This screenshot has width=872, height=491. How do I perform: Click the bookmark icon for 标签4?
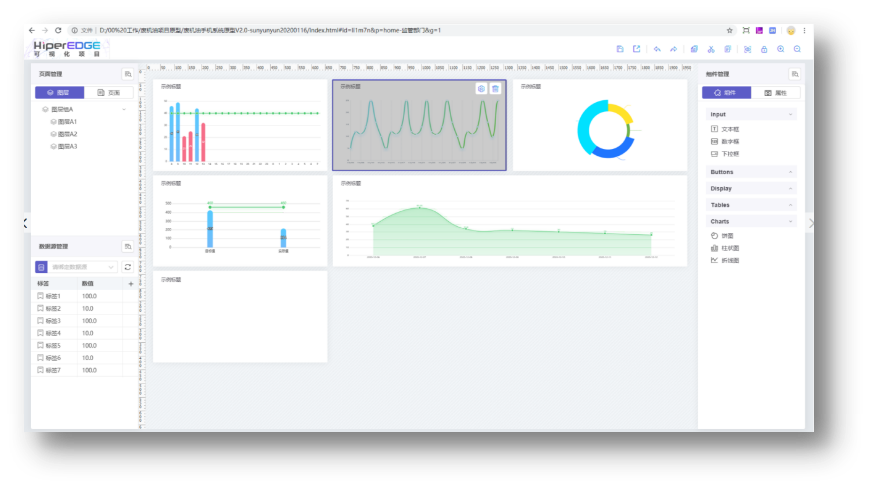(40, 333)
